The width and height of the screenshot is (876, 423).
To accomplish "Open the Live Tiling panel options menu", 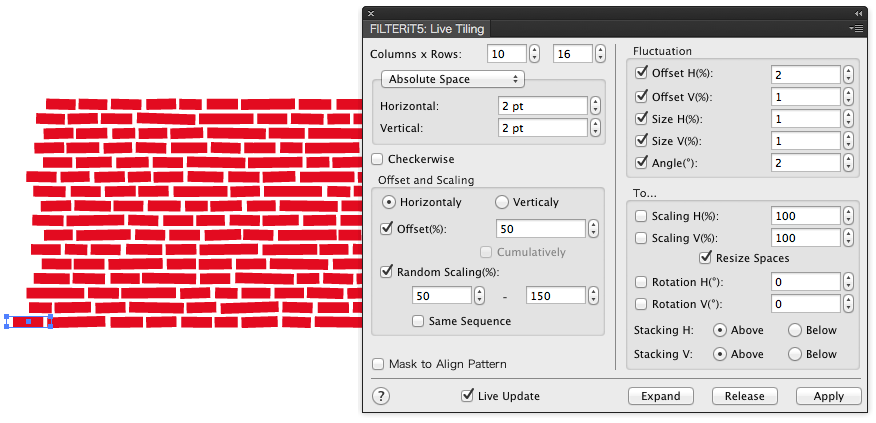I will pyautogui.click(x=857, y=29).
